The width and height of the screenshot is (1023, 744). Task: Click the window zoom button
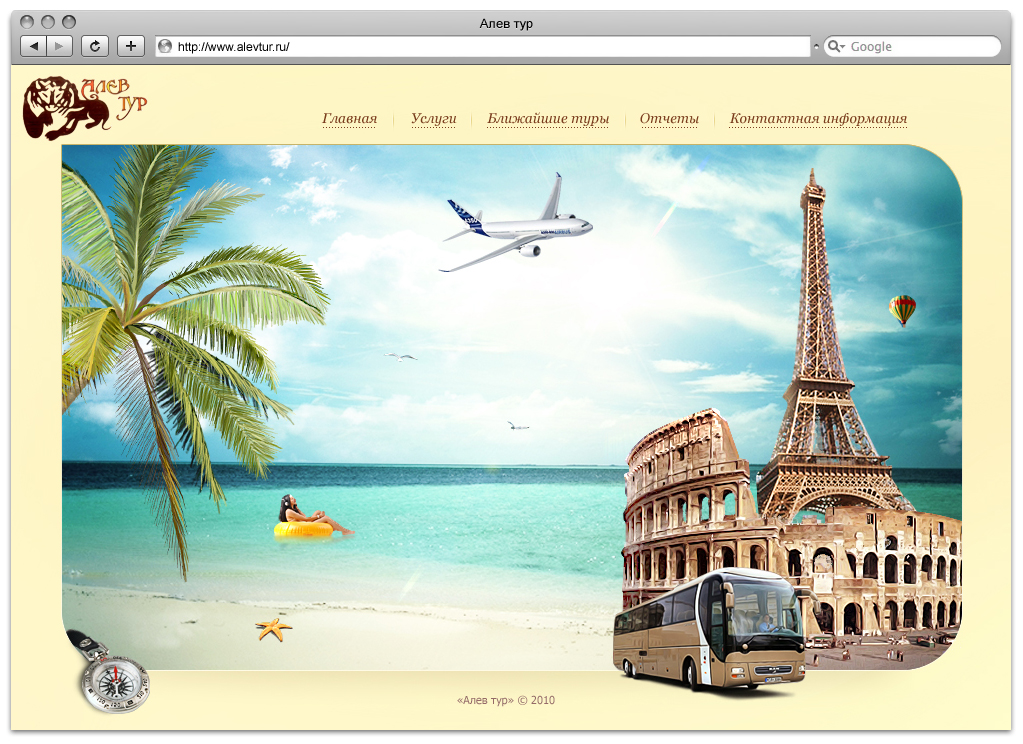[x=69, y=22]
